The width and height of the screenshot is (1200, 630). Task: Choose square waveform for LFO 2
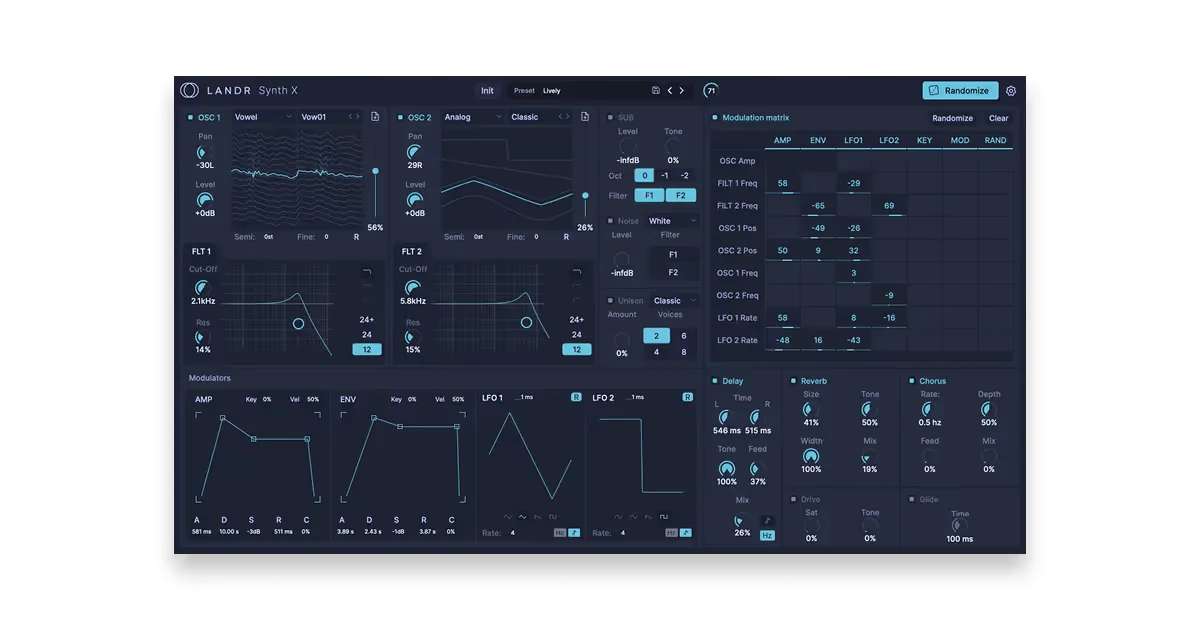coord(662,517)
